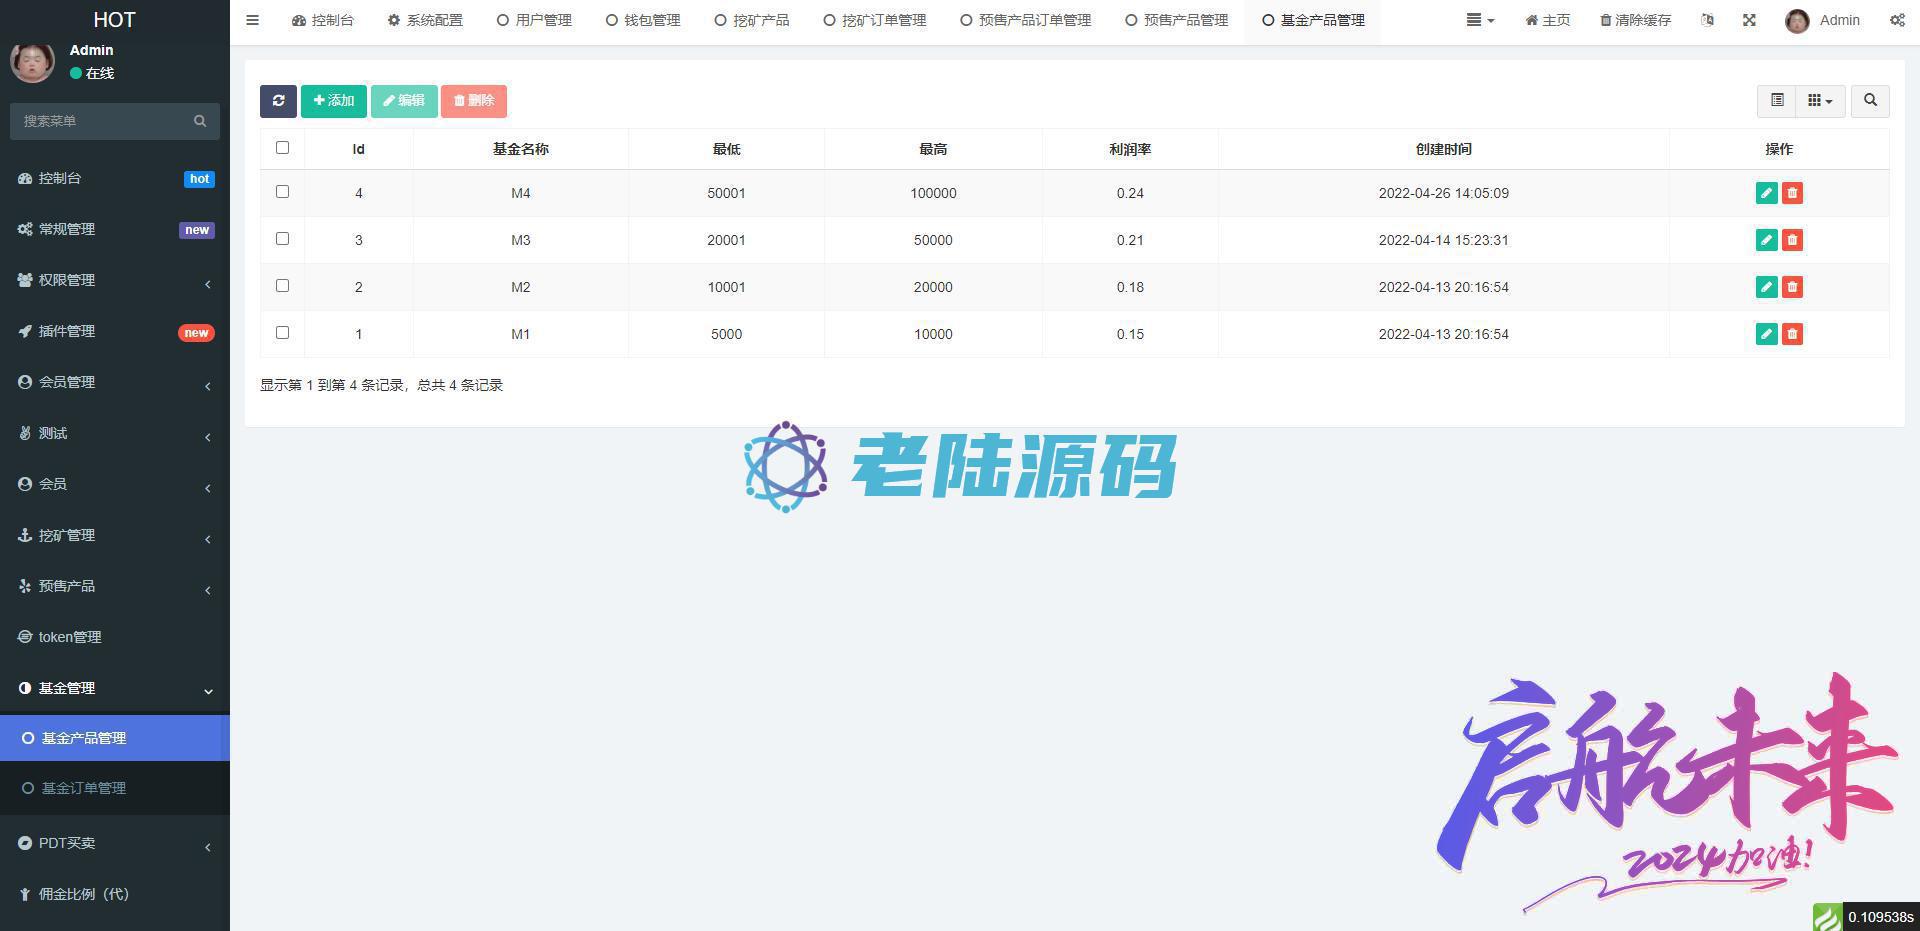Switch to 预售产品订单管理 tab

1026,20
